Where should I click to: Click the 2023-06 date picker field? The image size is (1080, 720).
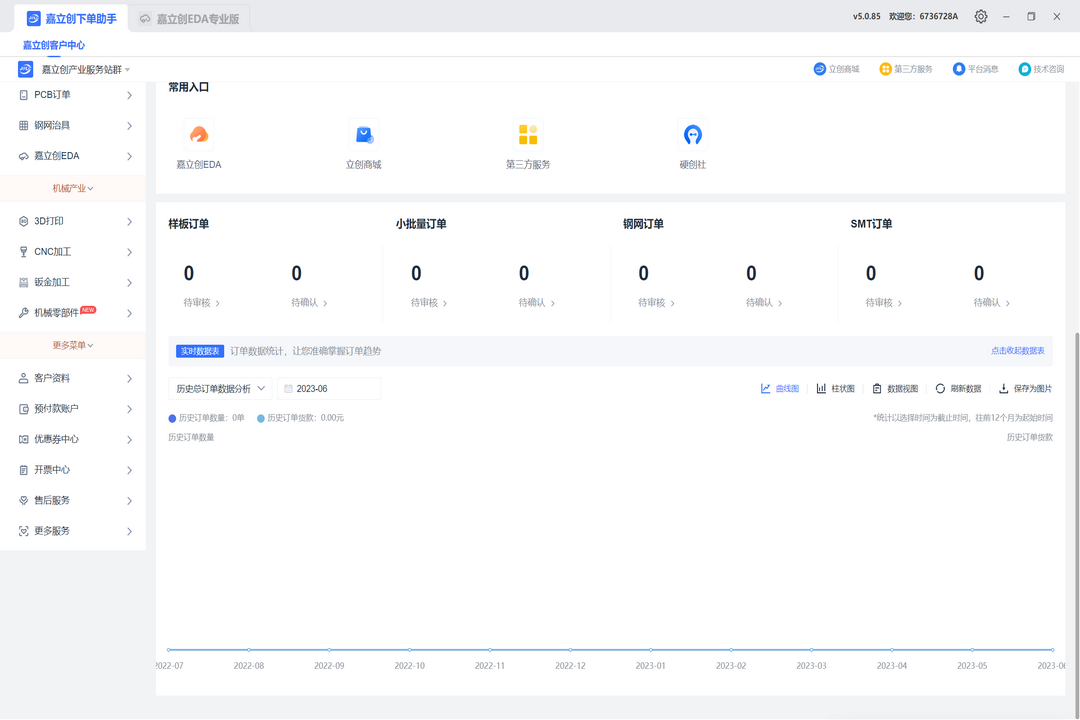(x=329, y=389)
